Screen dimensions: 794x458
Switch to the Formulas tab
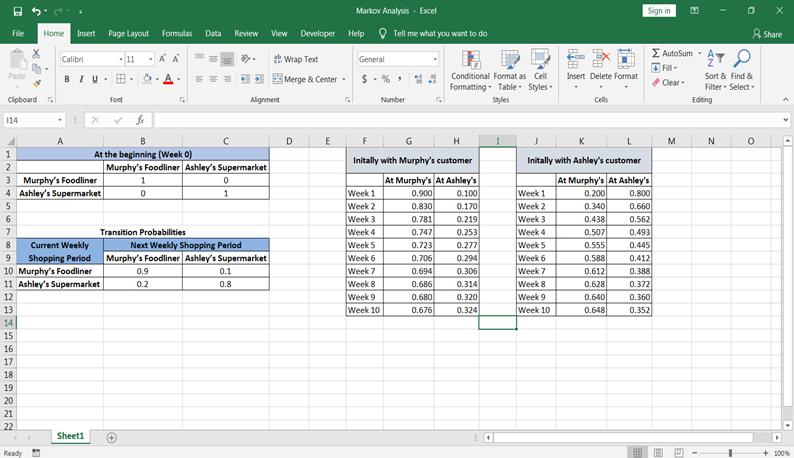[x=177, y=33]
